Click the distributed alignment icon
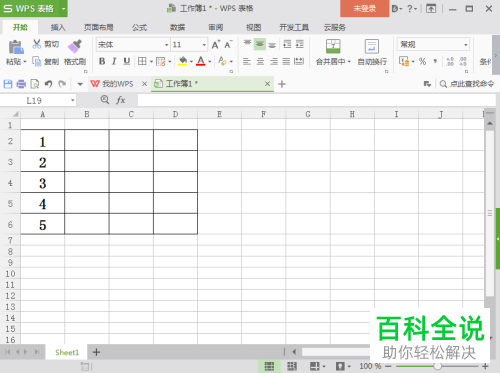 299,61
